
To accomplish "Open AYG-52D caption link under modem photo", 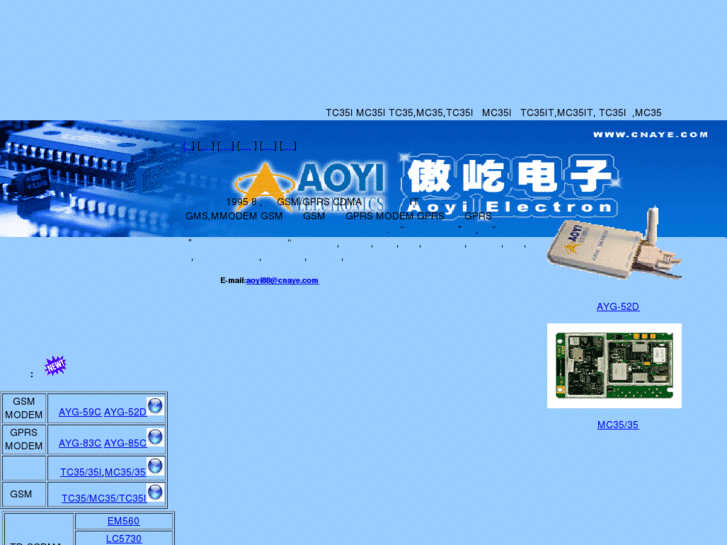I will coord(618,307).
